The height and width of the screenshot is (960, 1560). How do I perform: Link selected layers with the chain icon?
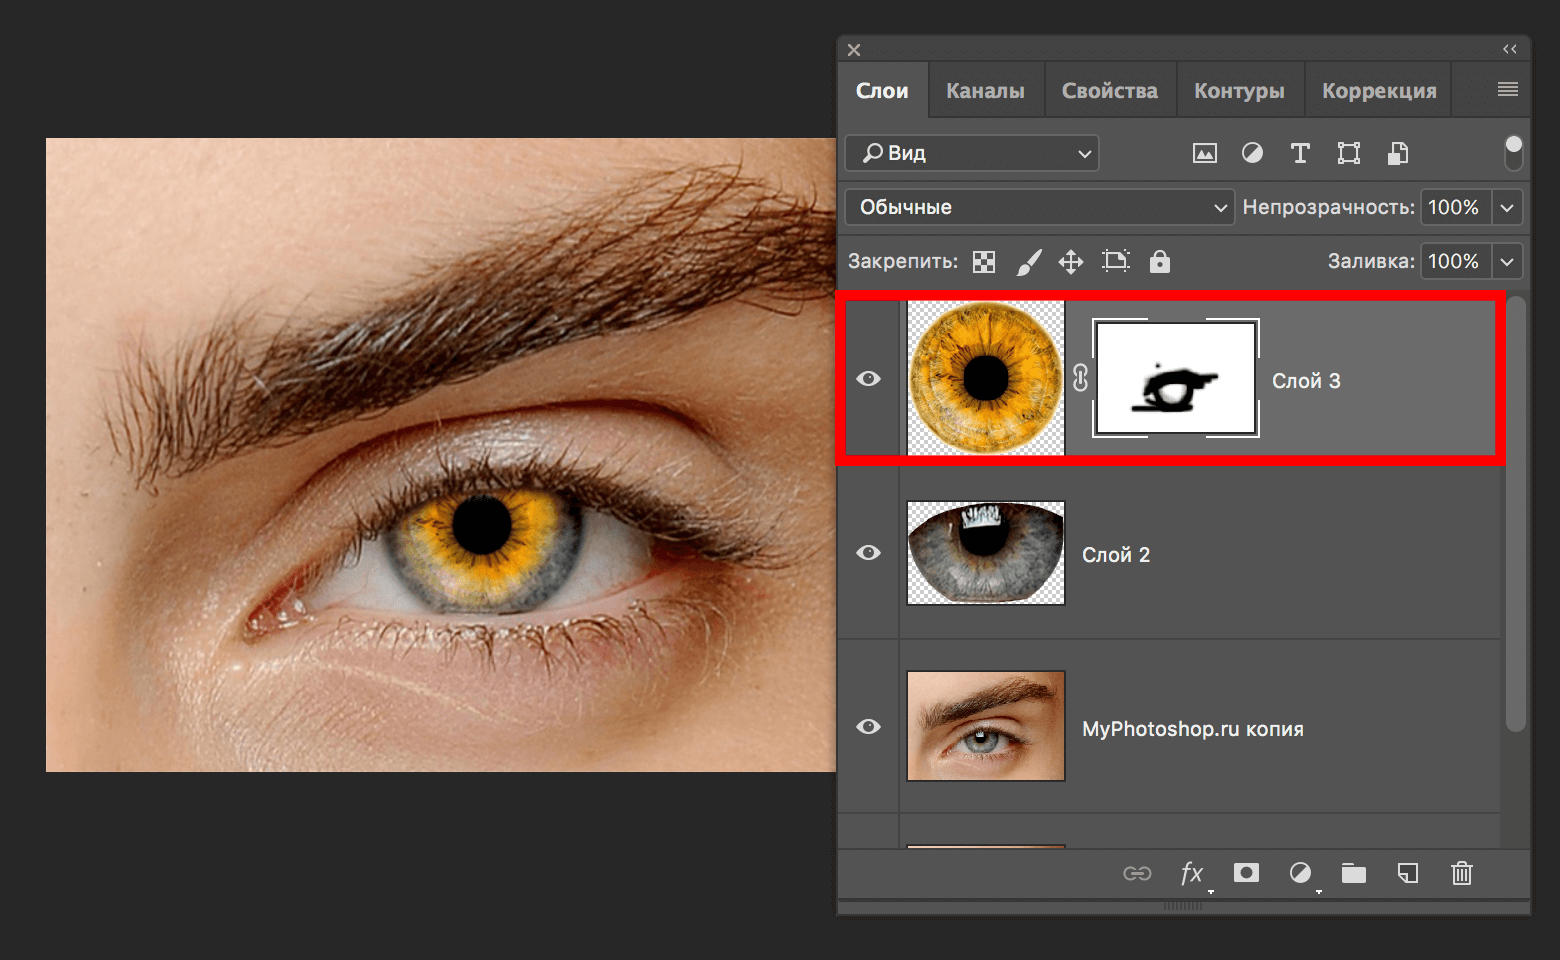[x=1138, y=873]
